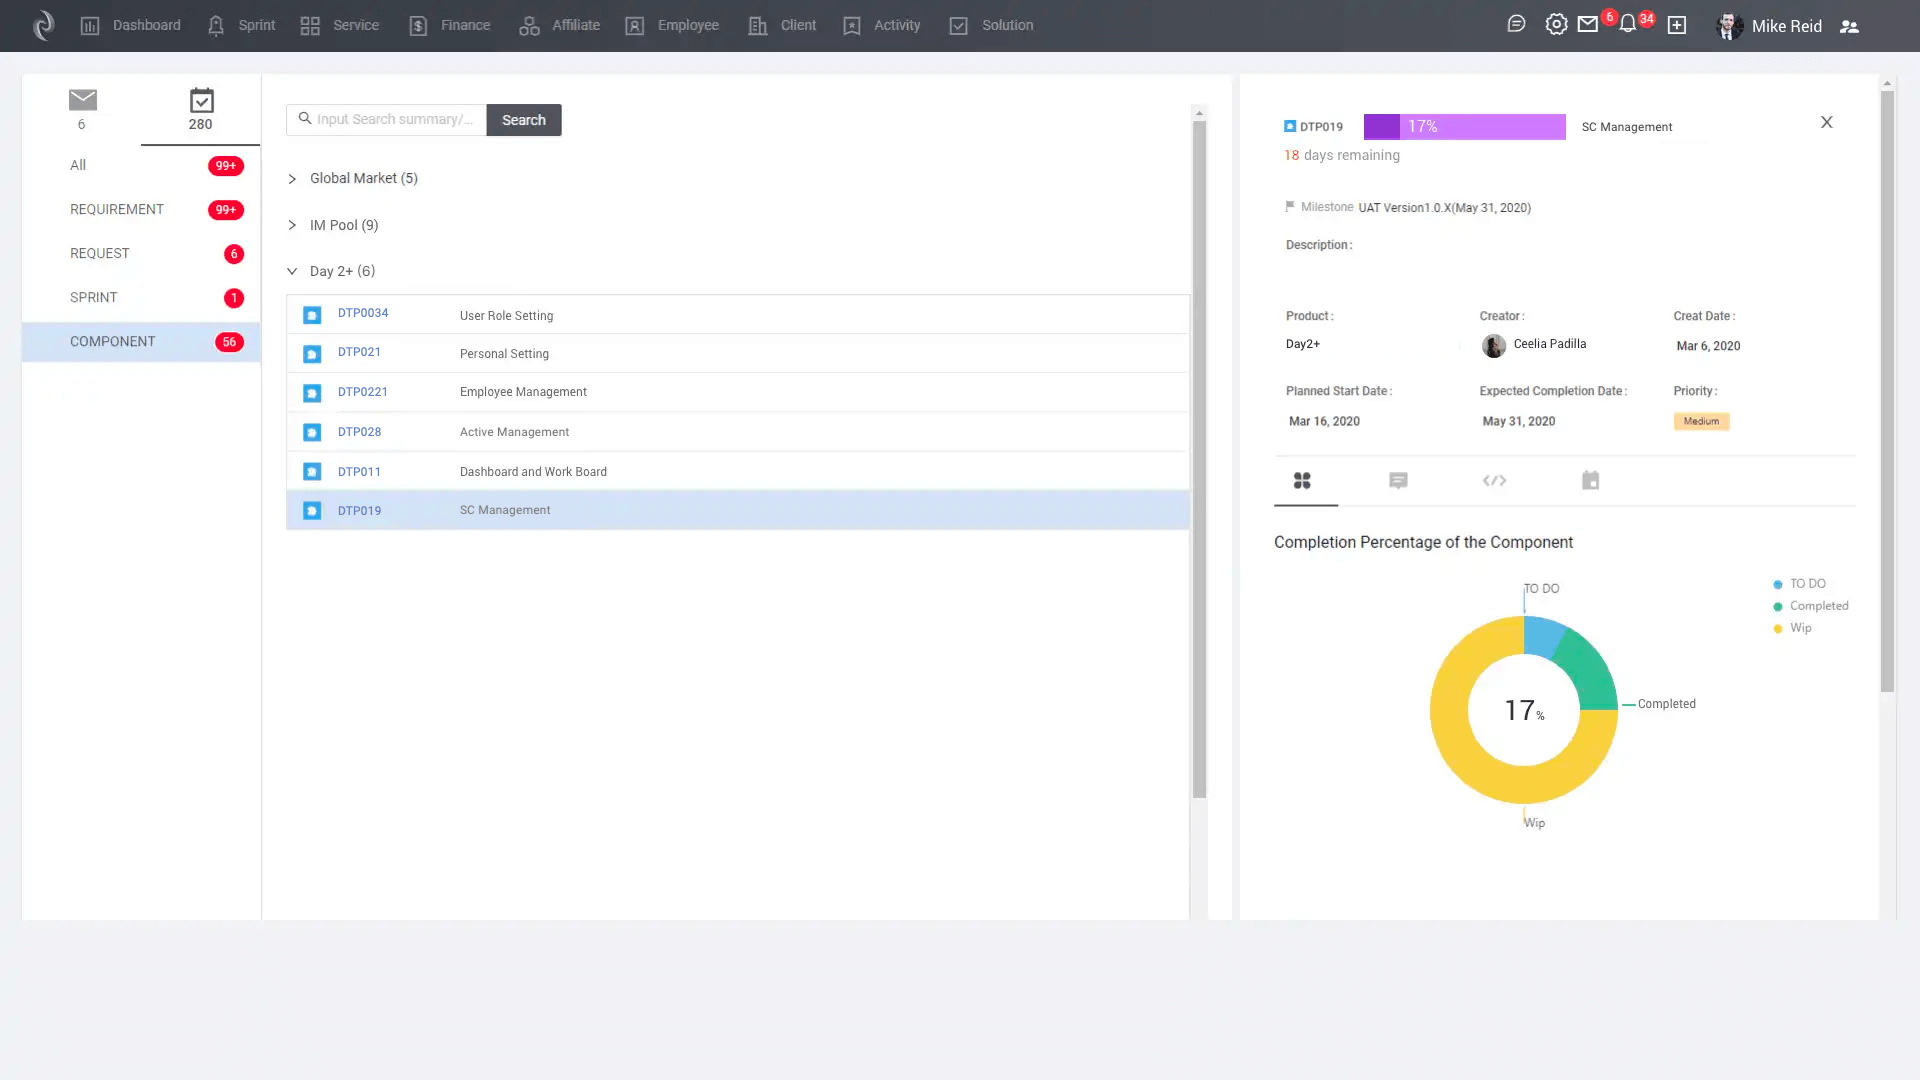Image resolution: width=1920 pixels, height=1080 pixels.
Task: Toggle the Completed legend item in chart
Action: point(1818,606)
